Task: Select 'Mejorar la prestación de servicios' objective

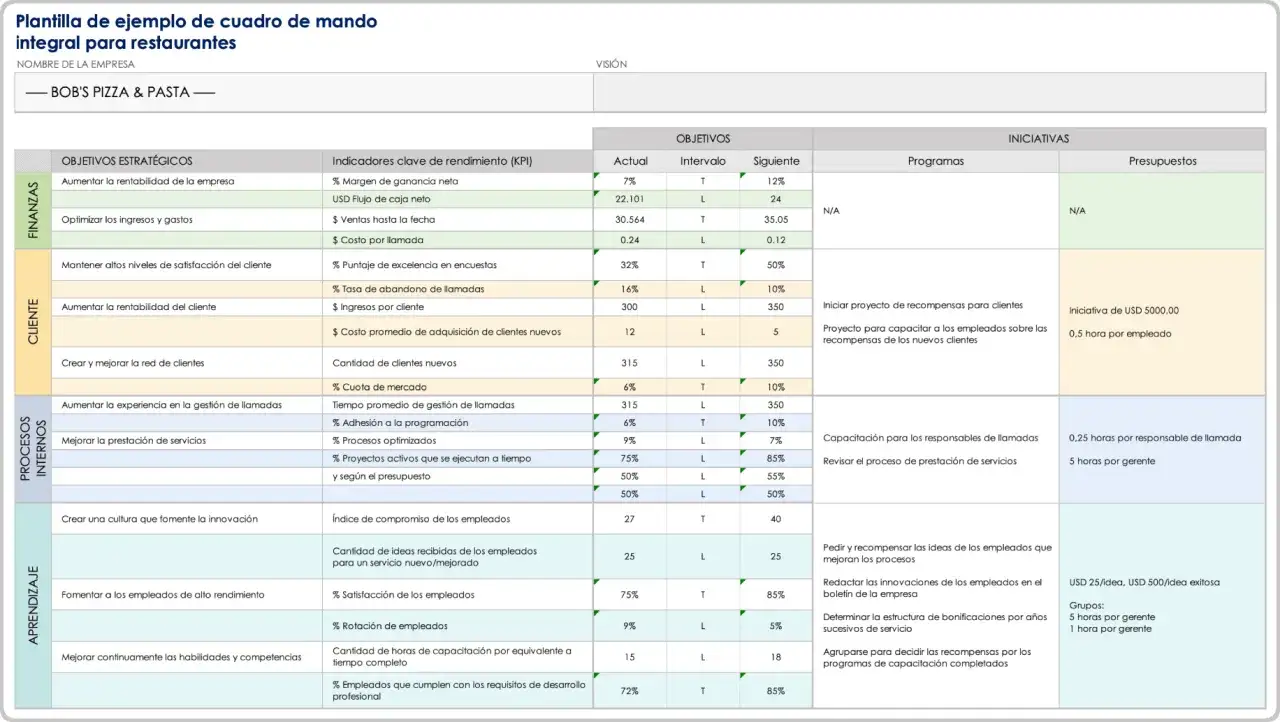Action: 134,441
